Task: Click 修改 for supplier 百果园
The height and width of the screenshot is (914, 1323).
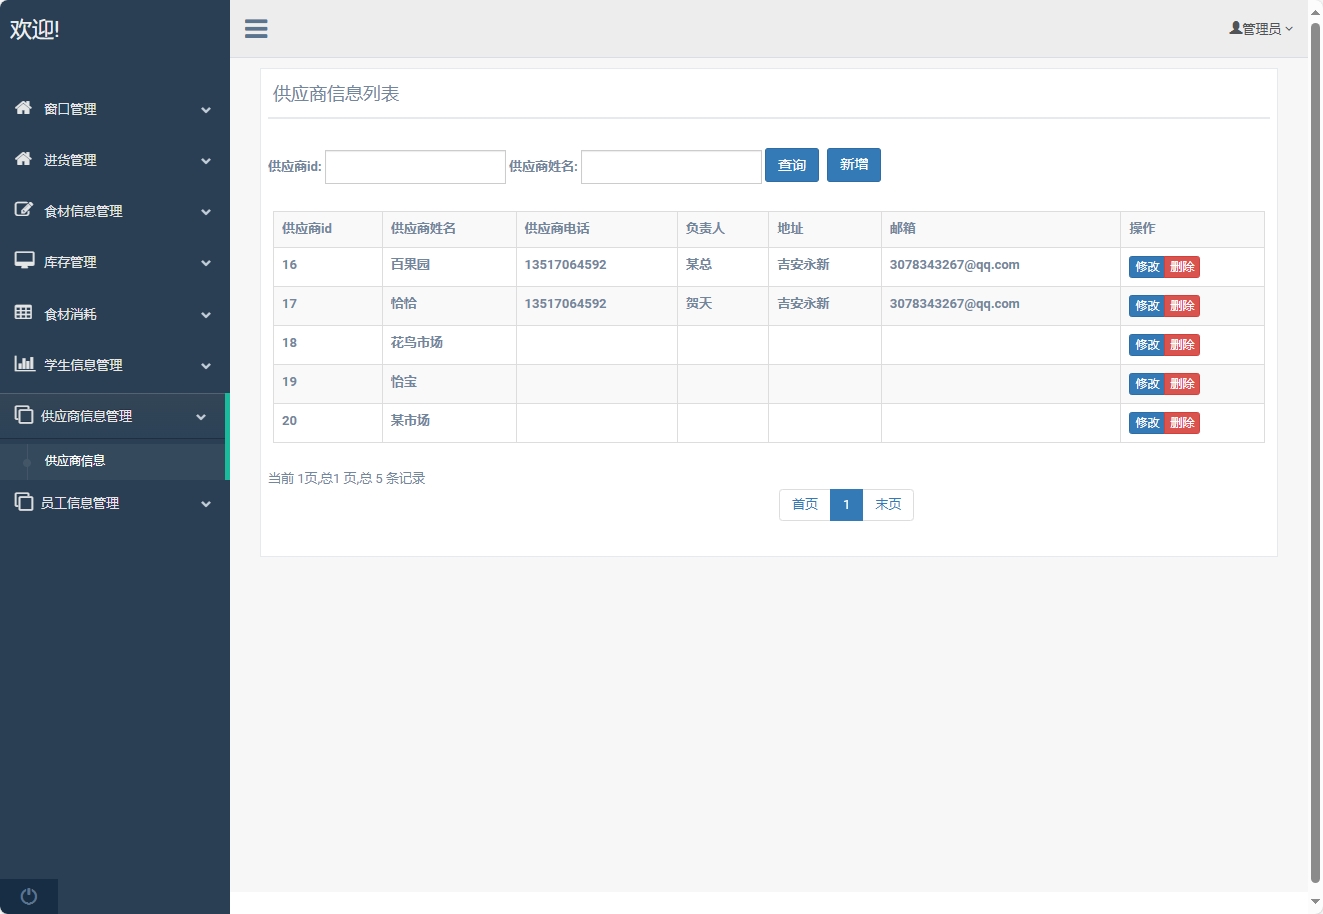Action: pos(1147,267)
